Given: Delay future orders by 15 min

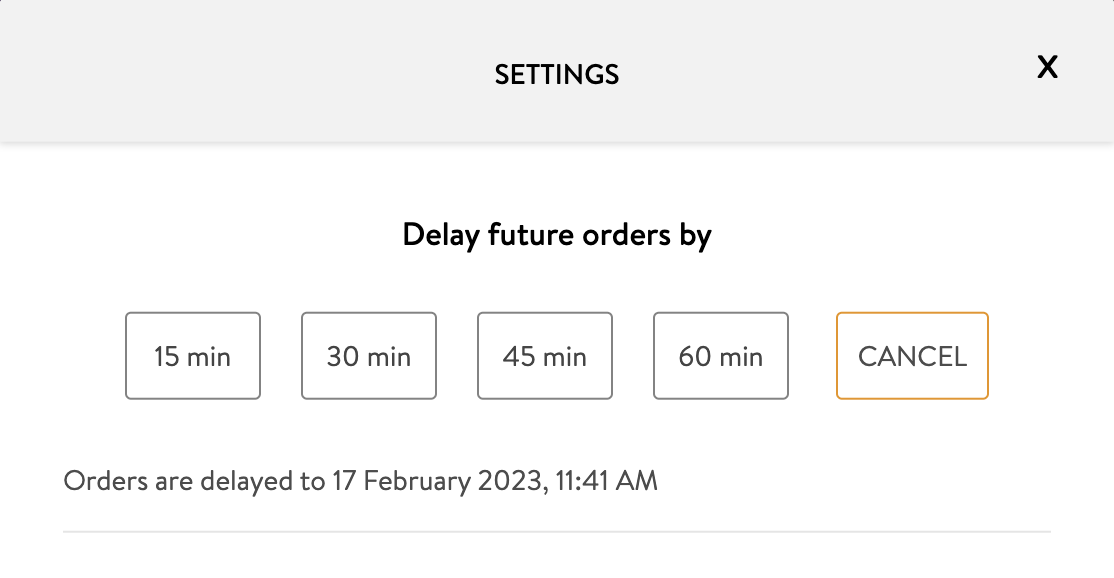Looking at the screenshot, I should click(x=193, y=356).
